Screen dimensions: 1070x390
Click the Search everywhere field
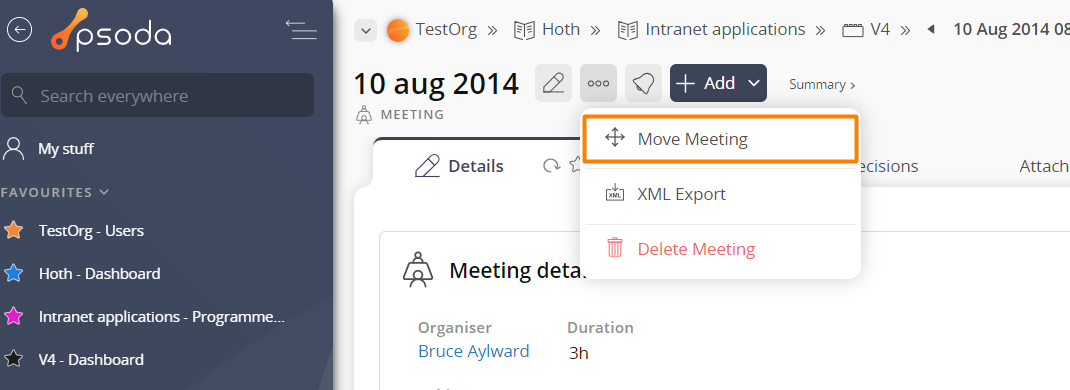pyautogui.click(x=158, y=95)
